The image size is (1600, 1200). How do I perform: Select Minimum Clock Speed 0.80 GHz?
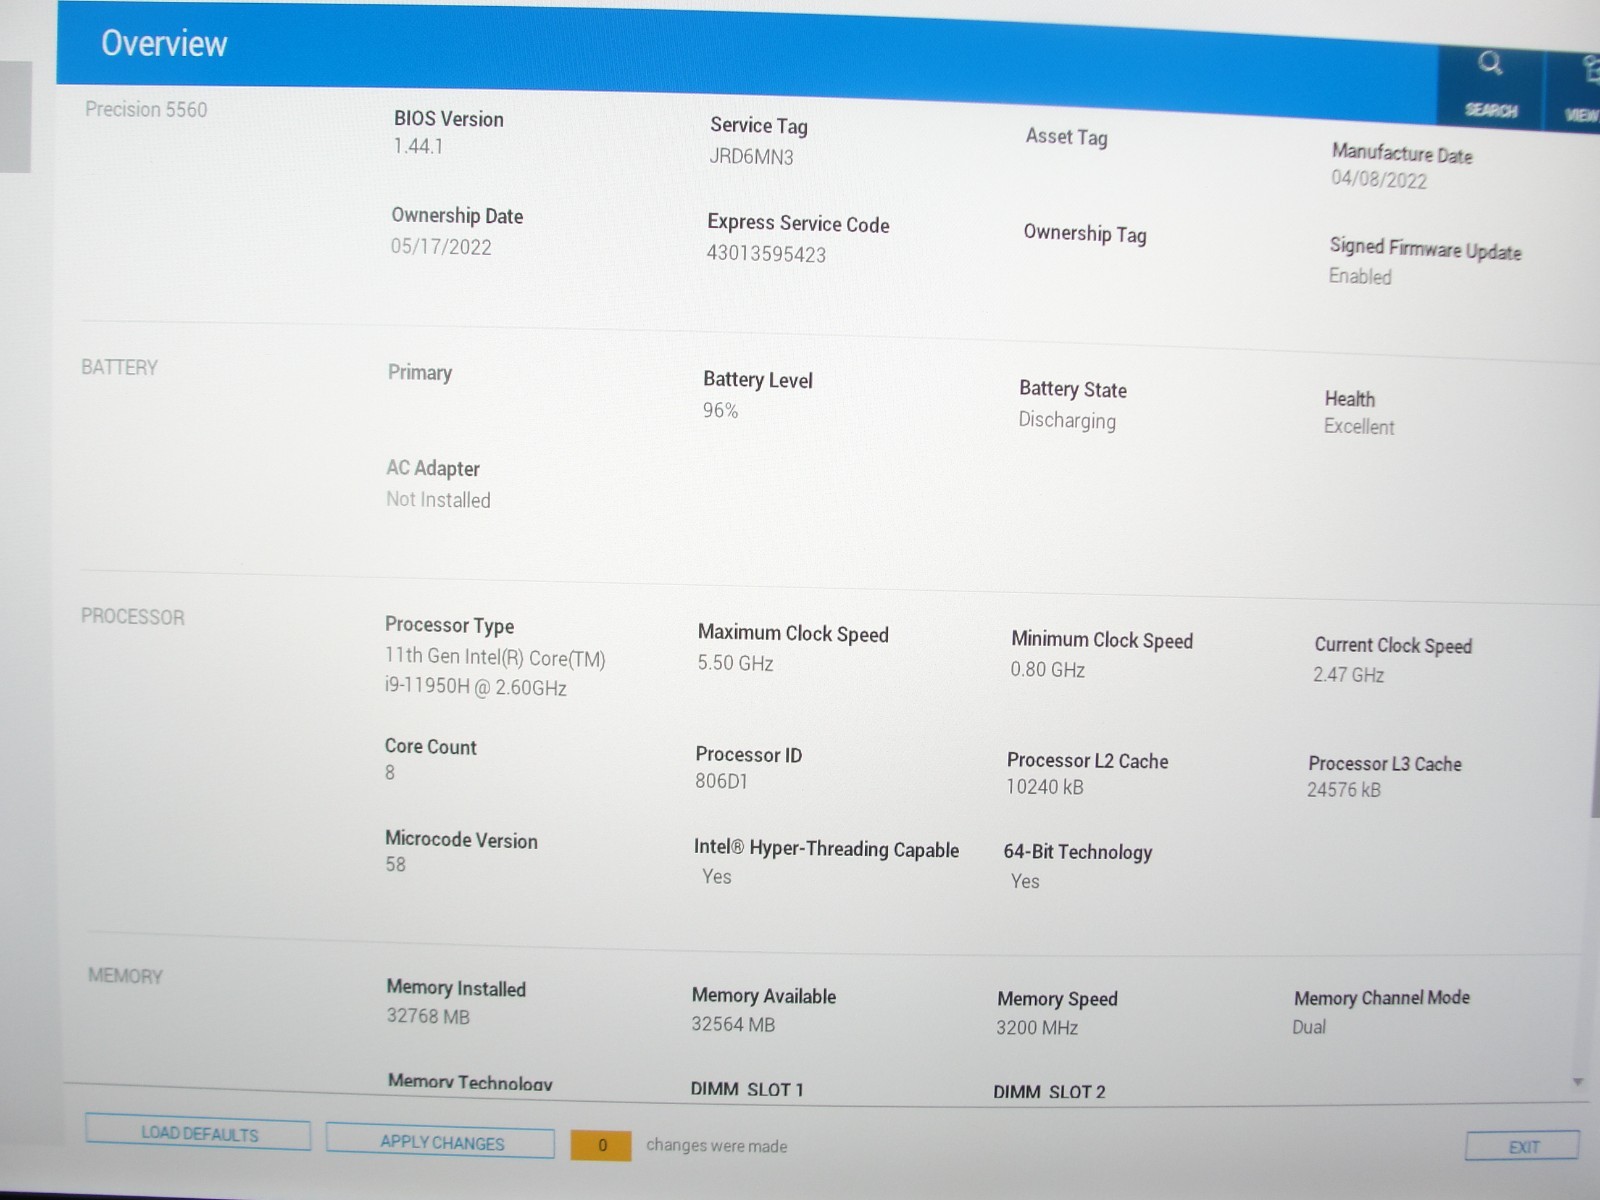[1047, 669]
